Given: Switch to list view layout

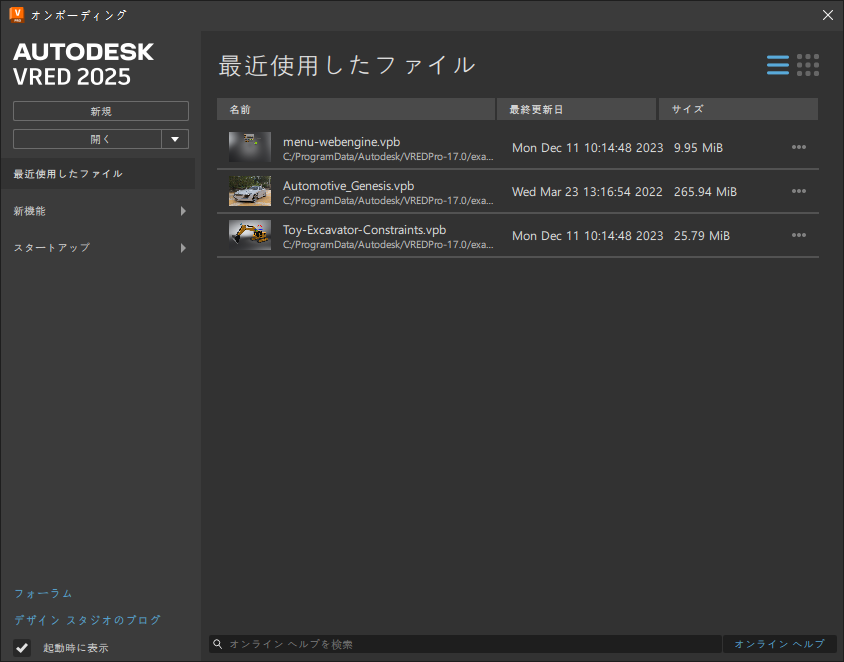Looking at the screenshot, I should click(778, 64).
